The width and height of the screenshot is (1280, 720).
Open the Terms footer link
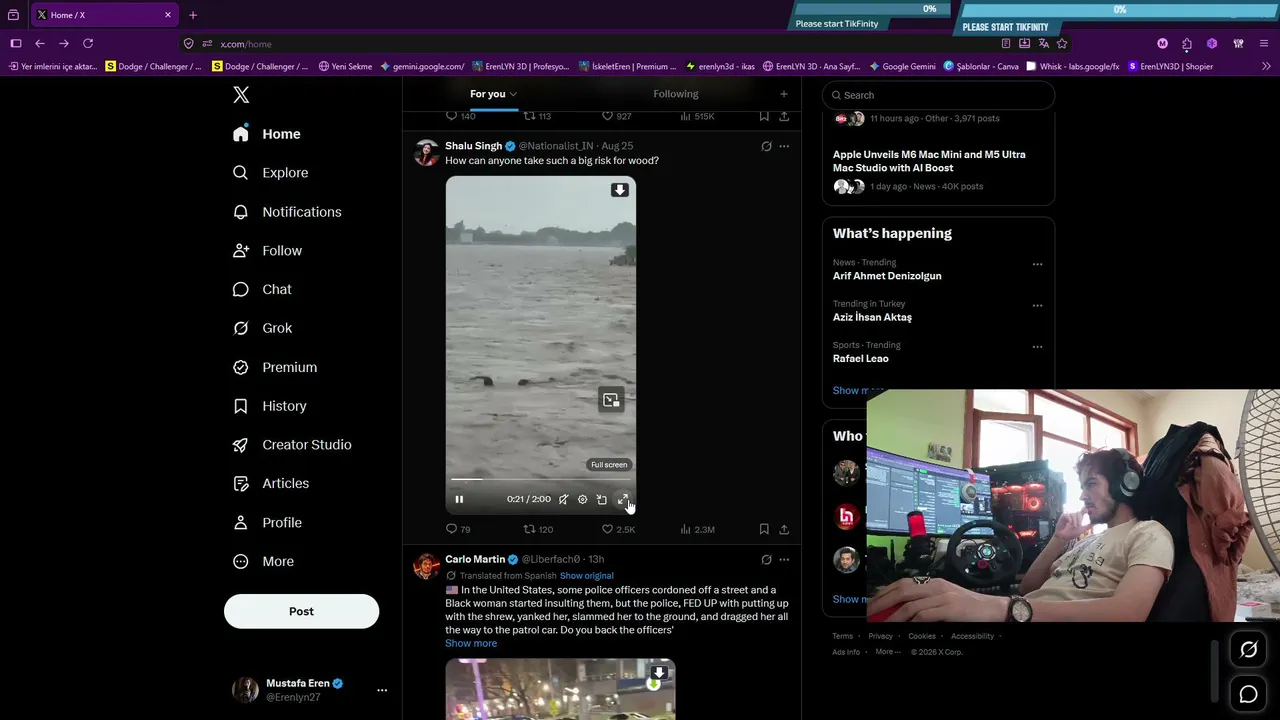pos(843,636)
